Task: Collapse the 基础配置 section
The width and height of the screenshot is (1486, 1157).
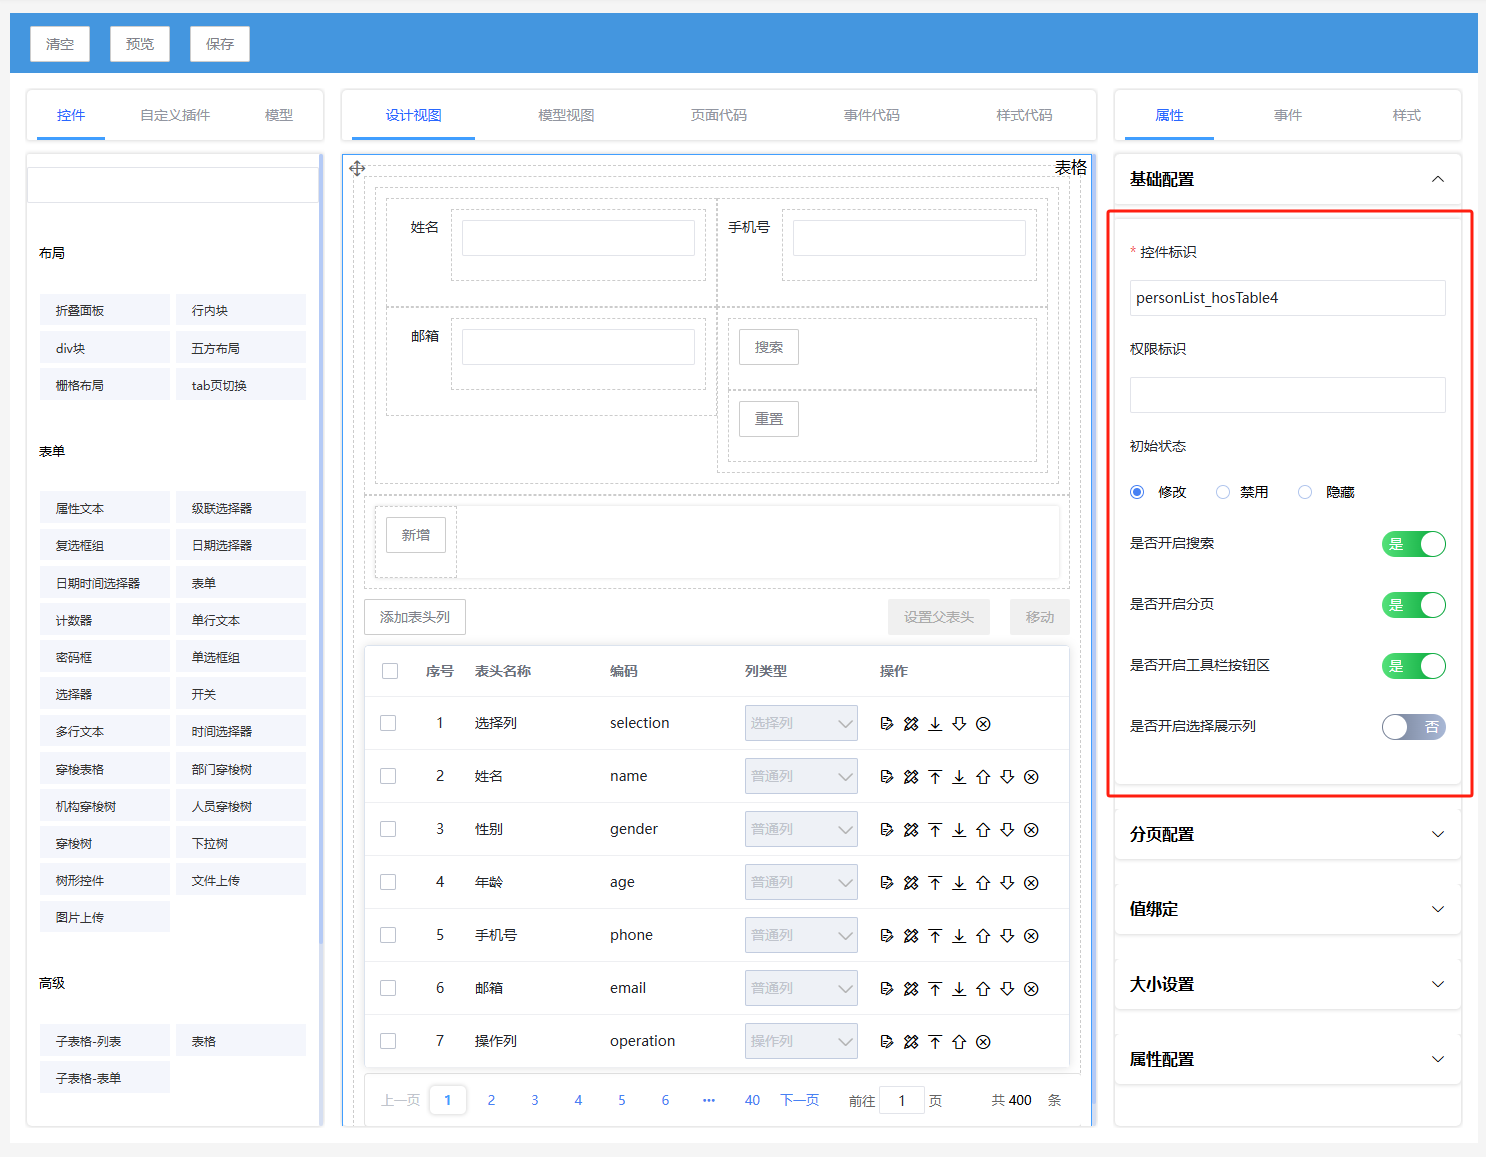Action: (x=1437, y=179)
